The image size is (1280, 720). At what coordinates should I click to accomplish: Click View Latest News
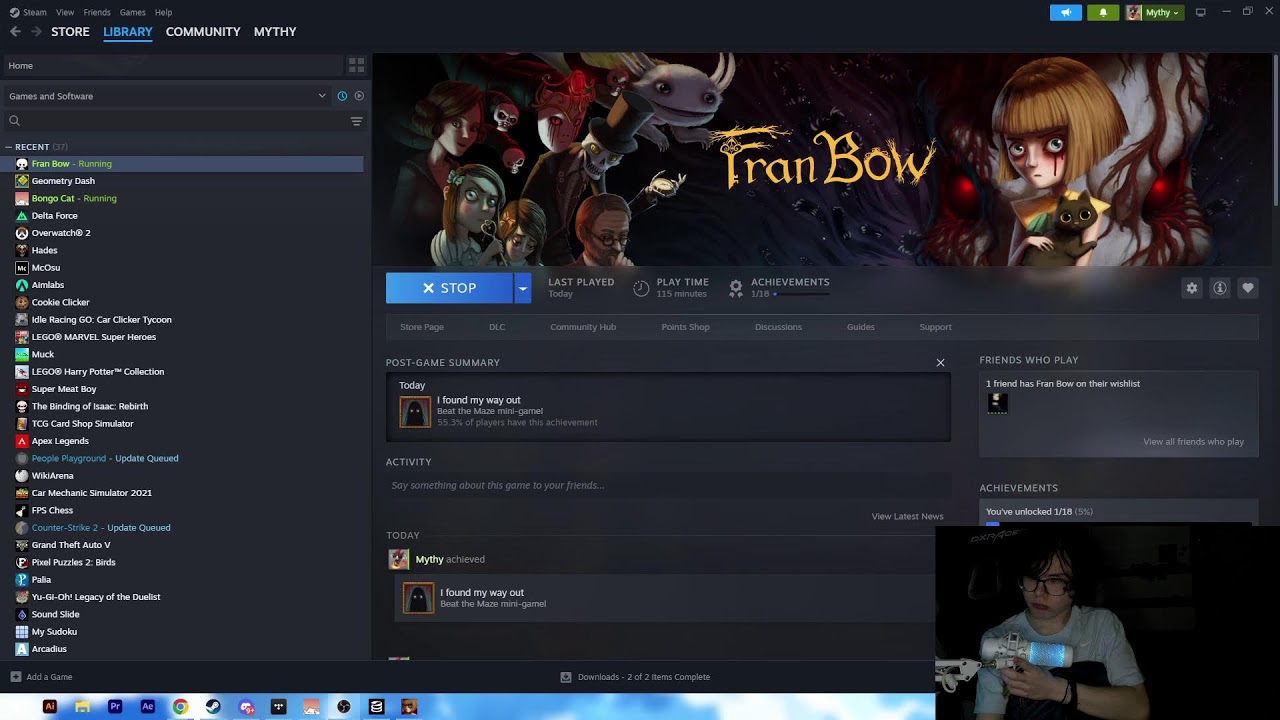[907, 516]
